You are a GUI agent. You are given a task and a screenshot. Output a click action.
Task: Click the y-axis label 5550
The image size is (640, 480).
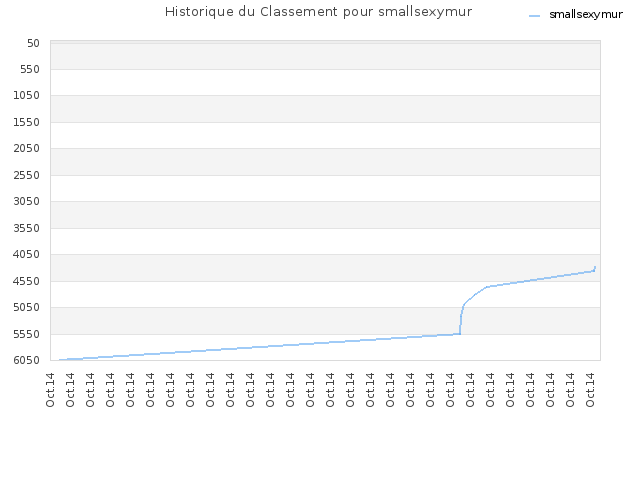27,334
